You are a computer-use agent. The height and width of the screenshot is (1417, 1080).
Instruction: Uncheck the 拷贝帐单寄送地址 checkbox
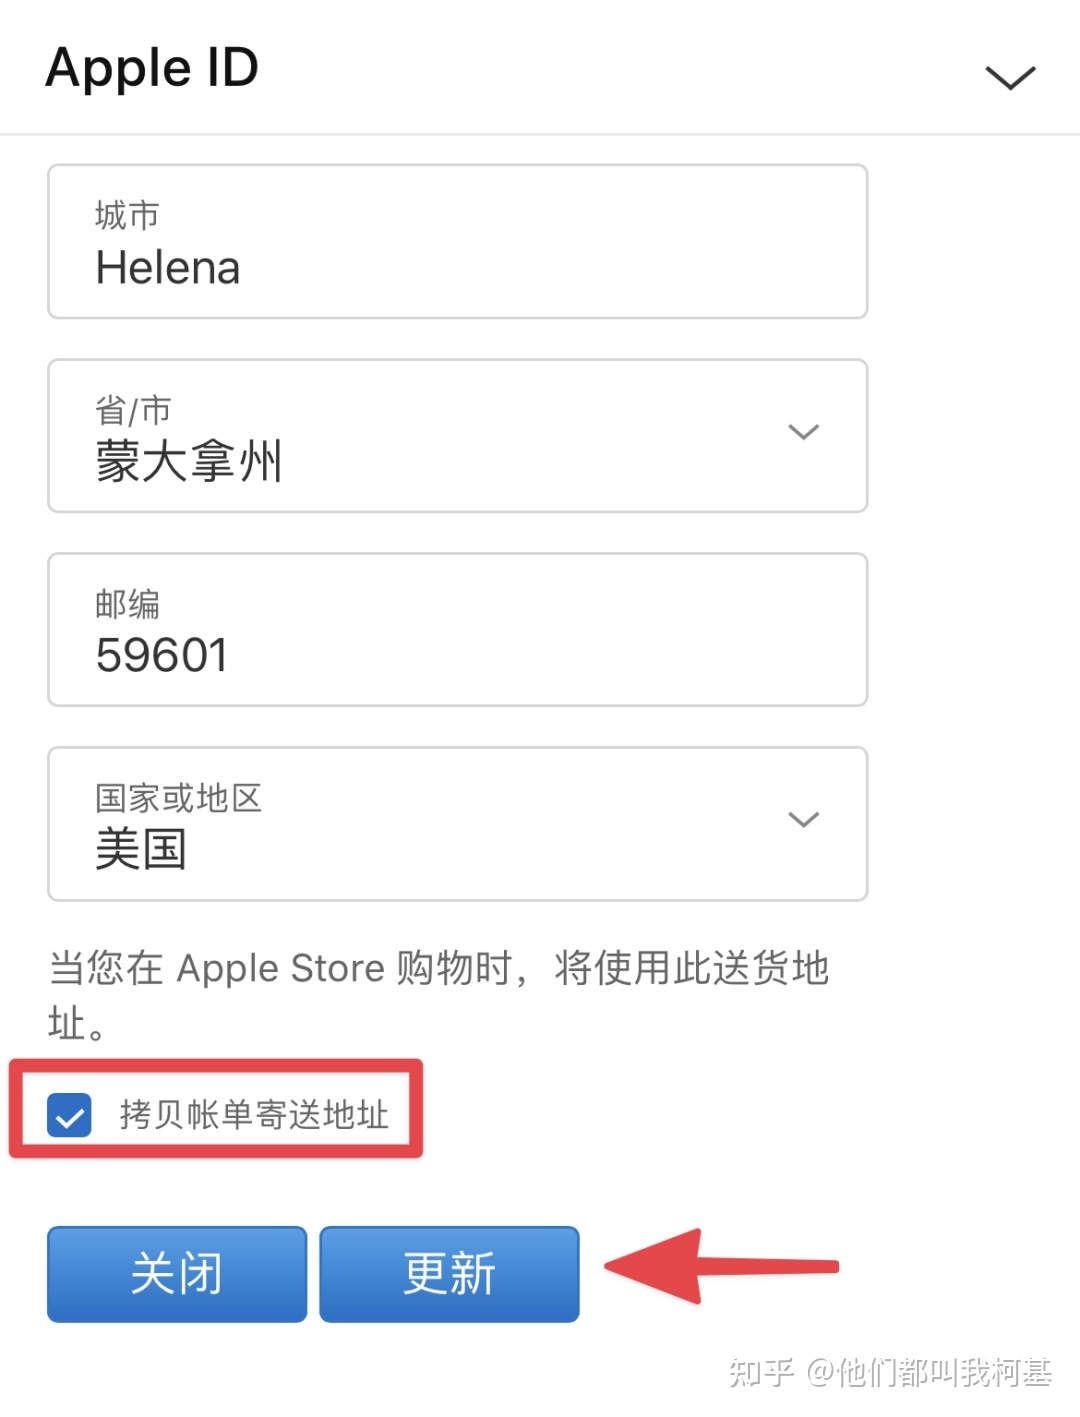click(x=70, y=1115)
